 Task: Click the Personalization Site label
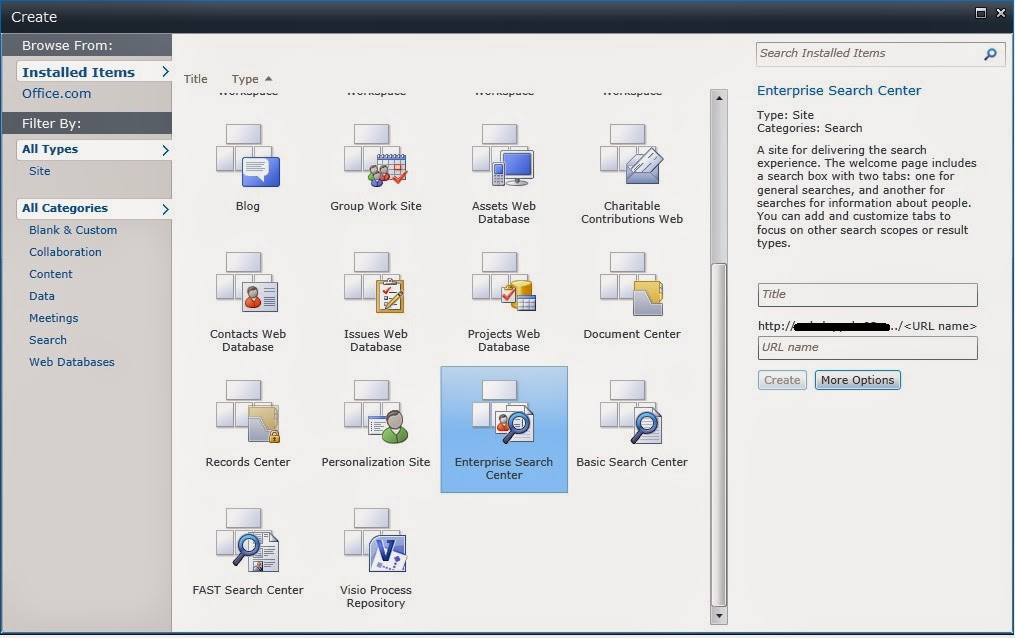coord(375,462)
